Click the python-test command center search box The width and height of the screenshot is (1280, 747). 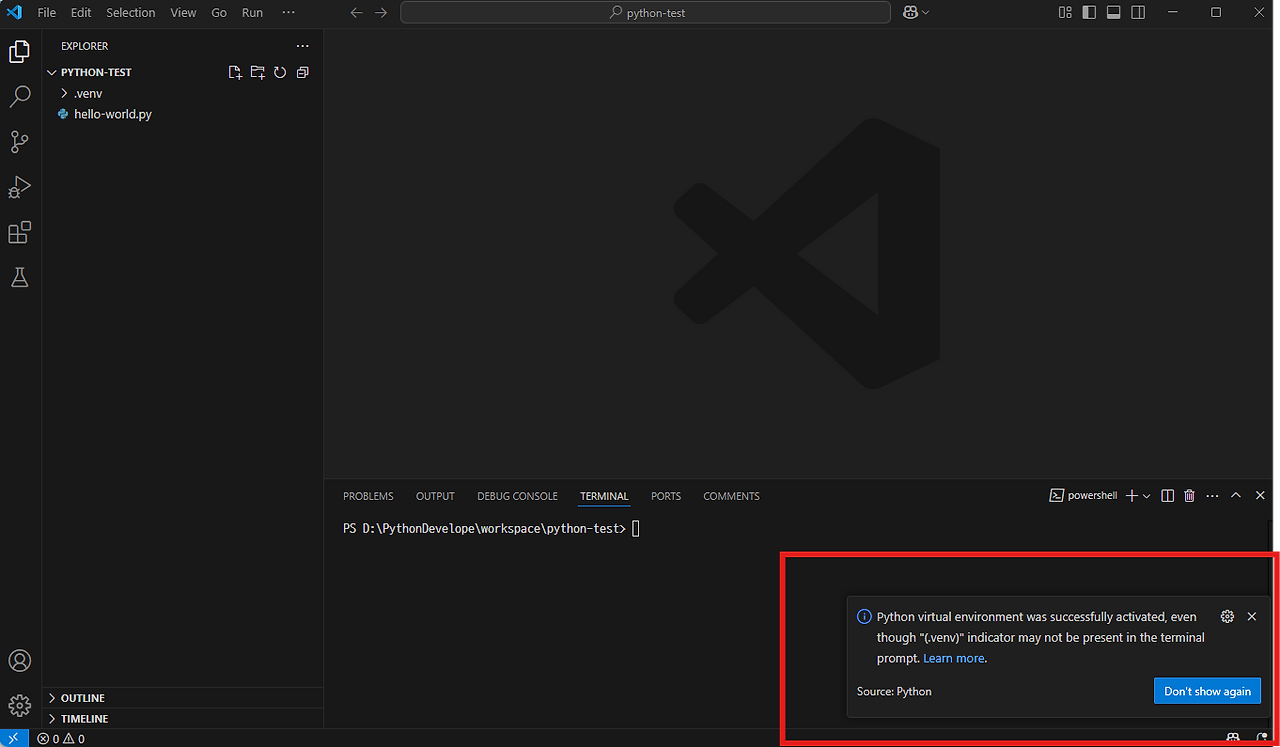[645, 13]
